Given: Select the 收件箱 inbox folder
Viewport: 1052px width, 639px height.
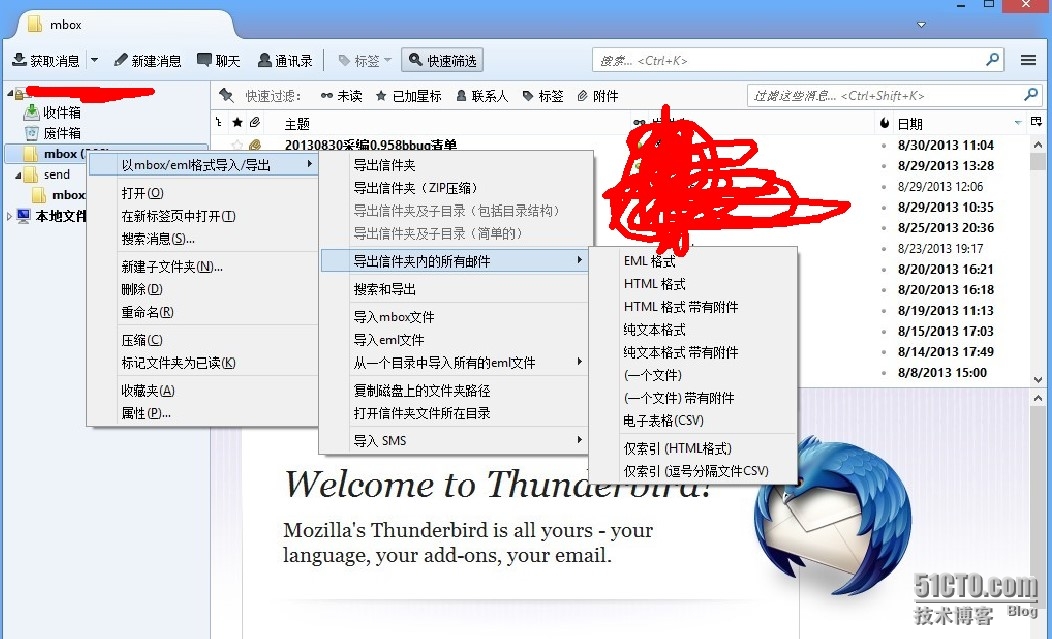Looking at the screenshot, I should 62,112.
